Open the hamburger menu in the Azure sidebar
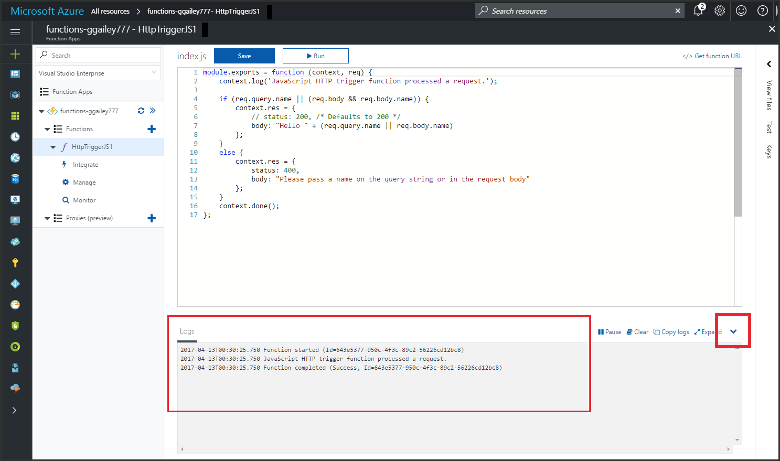Screen dimensions: 780x461 (x=15, y=32)
